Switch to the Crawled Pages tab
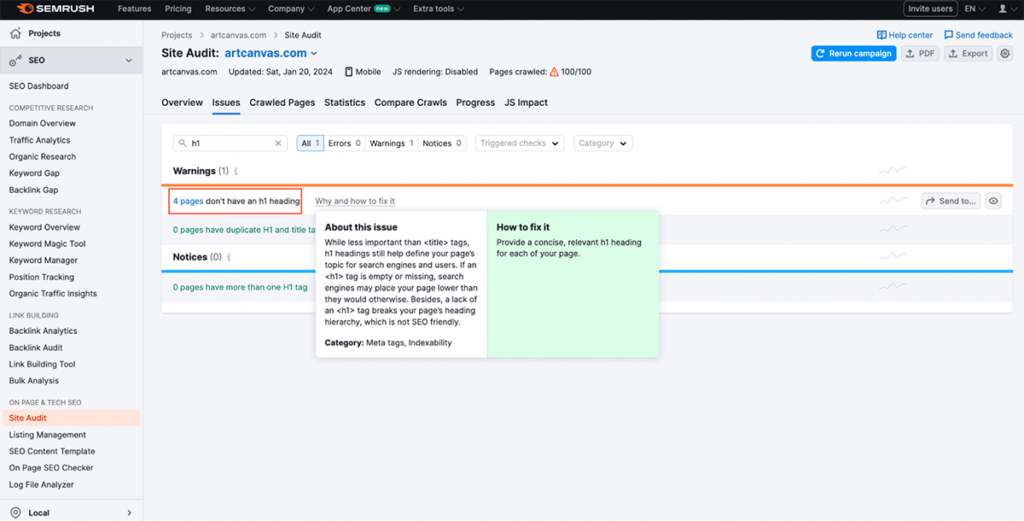 (x=282, y=103)
